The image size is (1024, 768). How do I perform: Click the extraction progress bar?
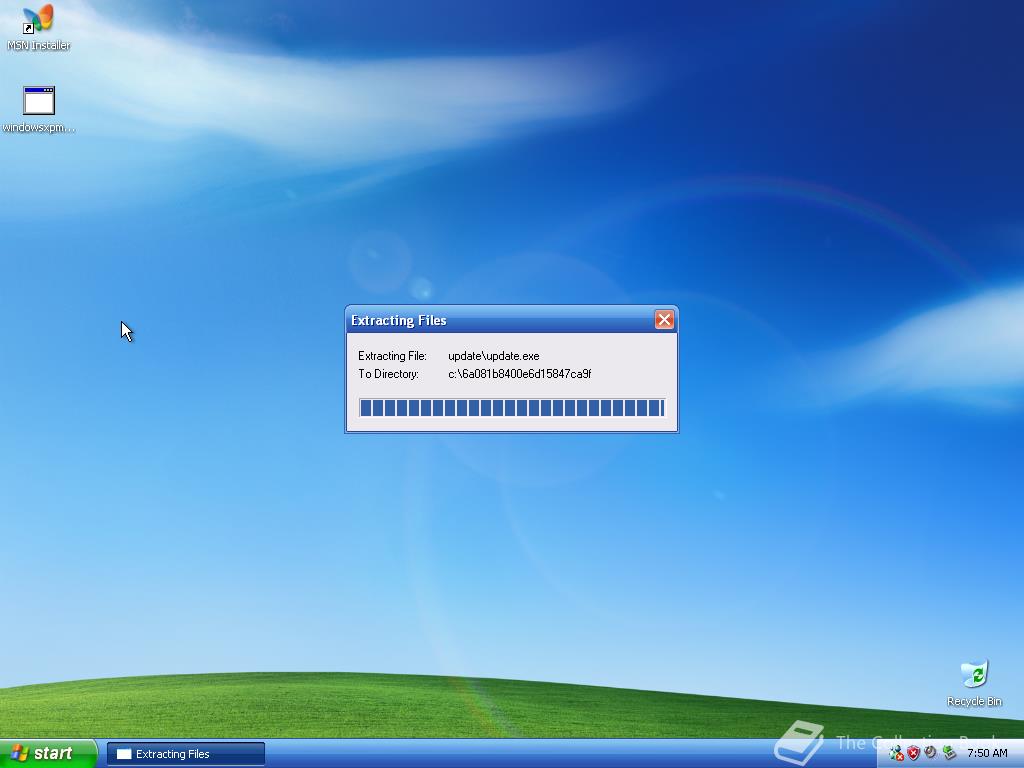(x=512, y=408)
